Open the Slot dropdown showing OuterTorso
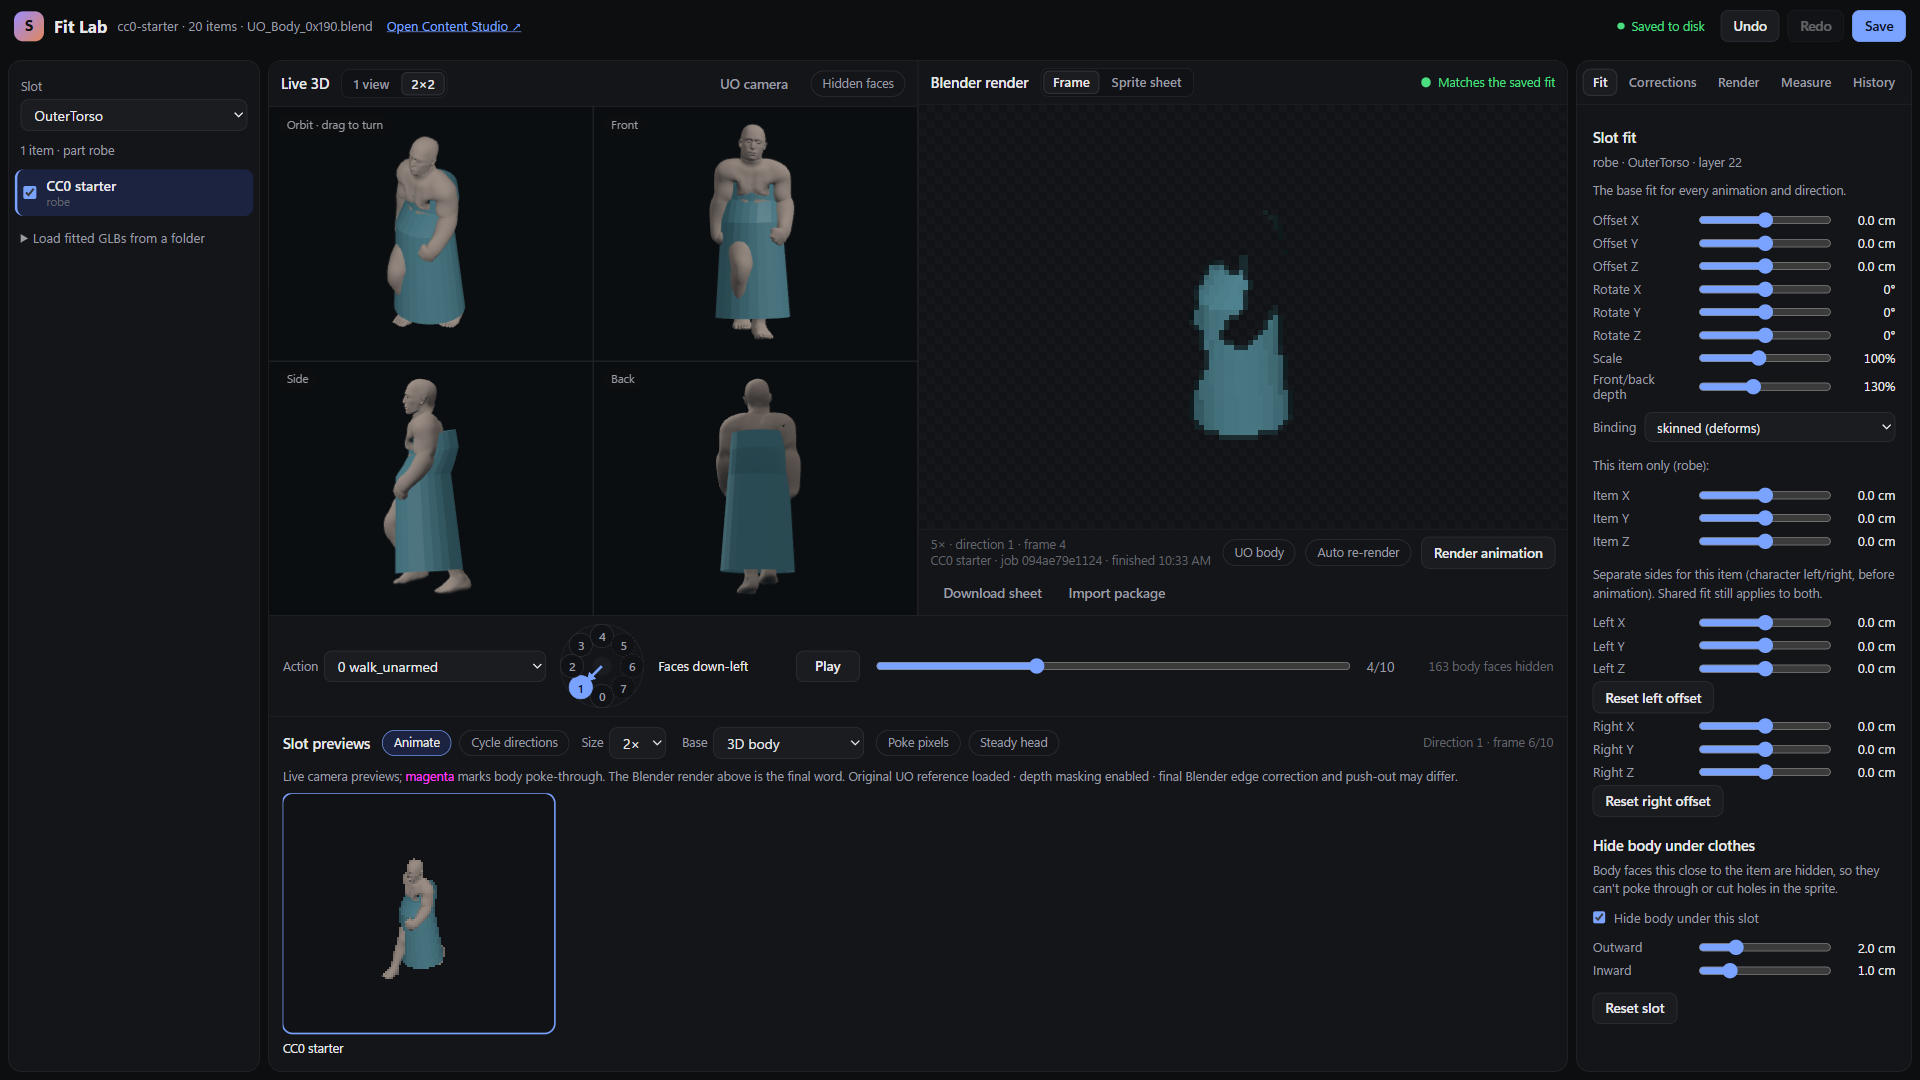The image size is (1920, 1080). coord(134,116)
